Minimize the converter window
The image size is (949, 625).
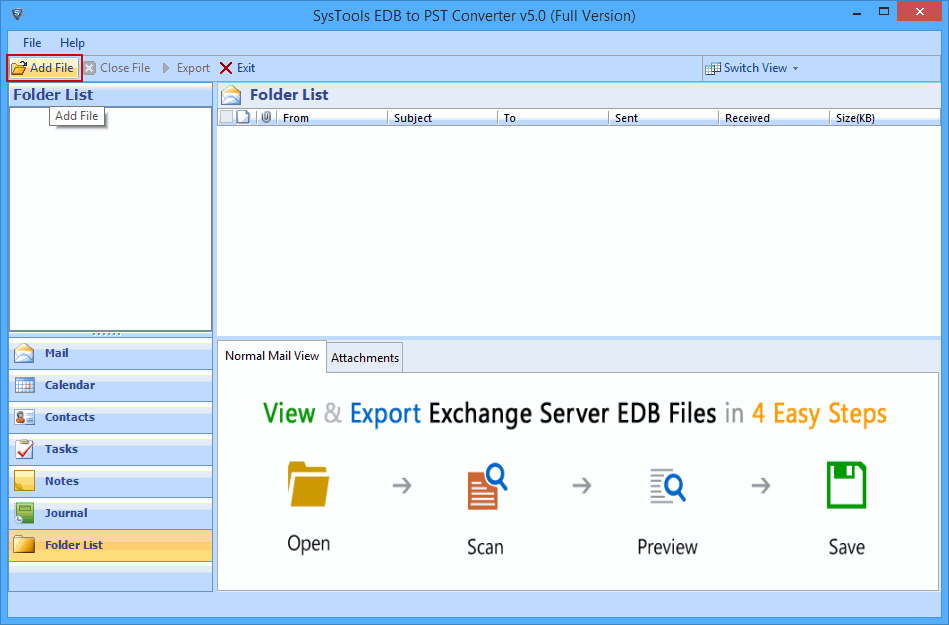[x=857, y=12]
